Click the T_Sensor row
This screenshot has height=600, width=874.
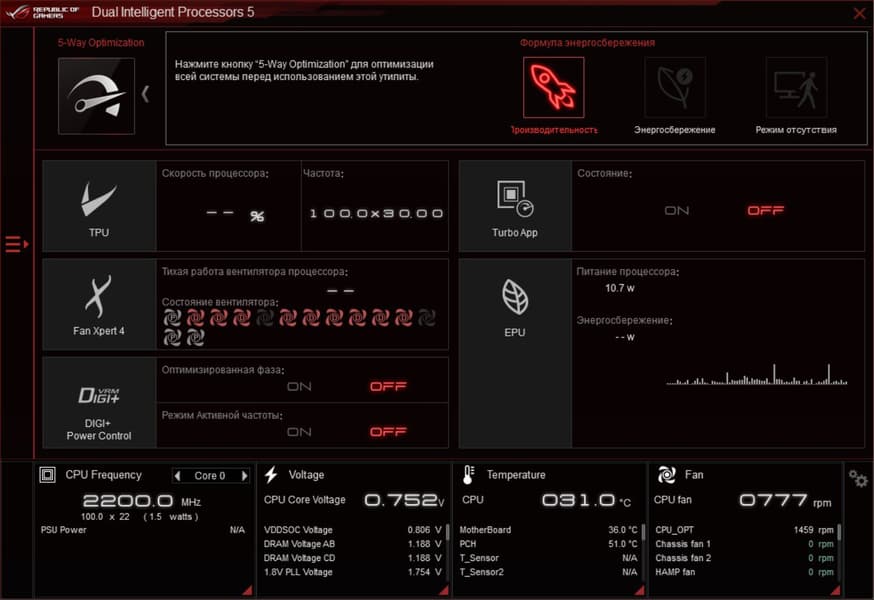[548, 558]
